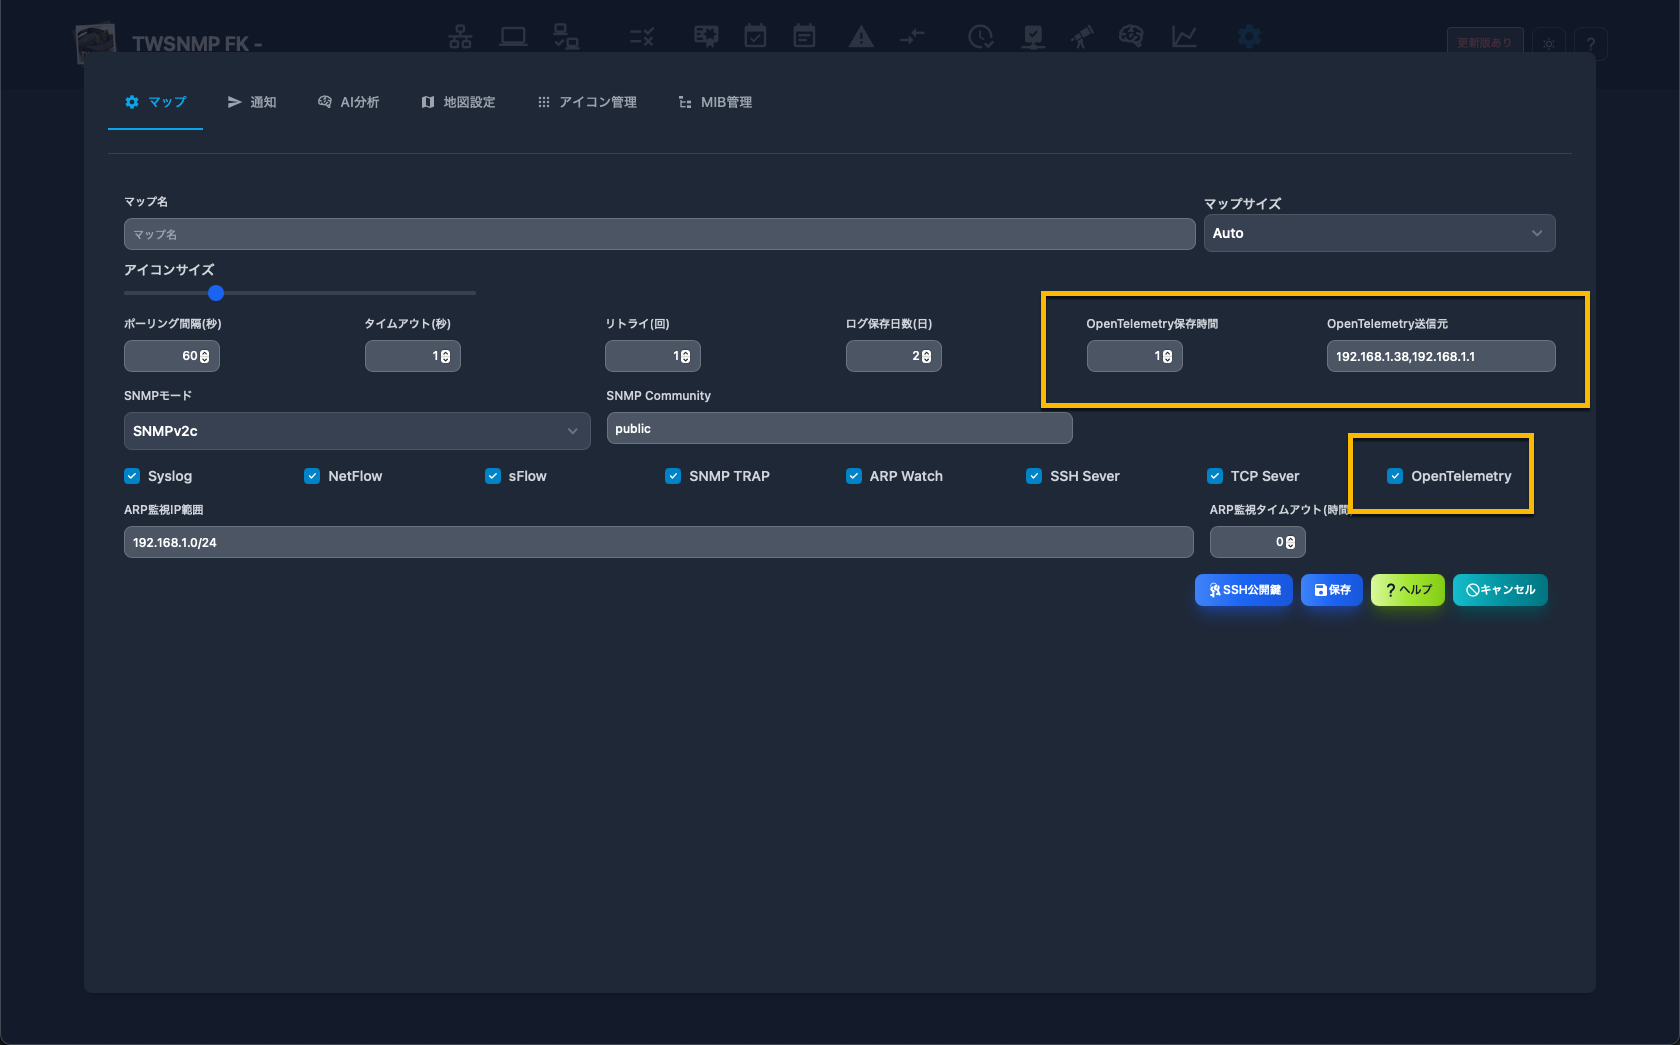Click the 更新版あり update badge
This screenshot has height=1045, width=1680.
point(1484,42)
